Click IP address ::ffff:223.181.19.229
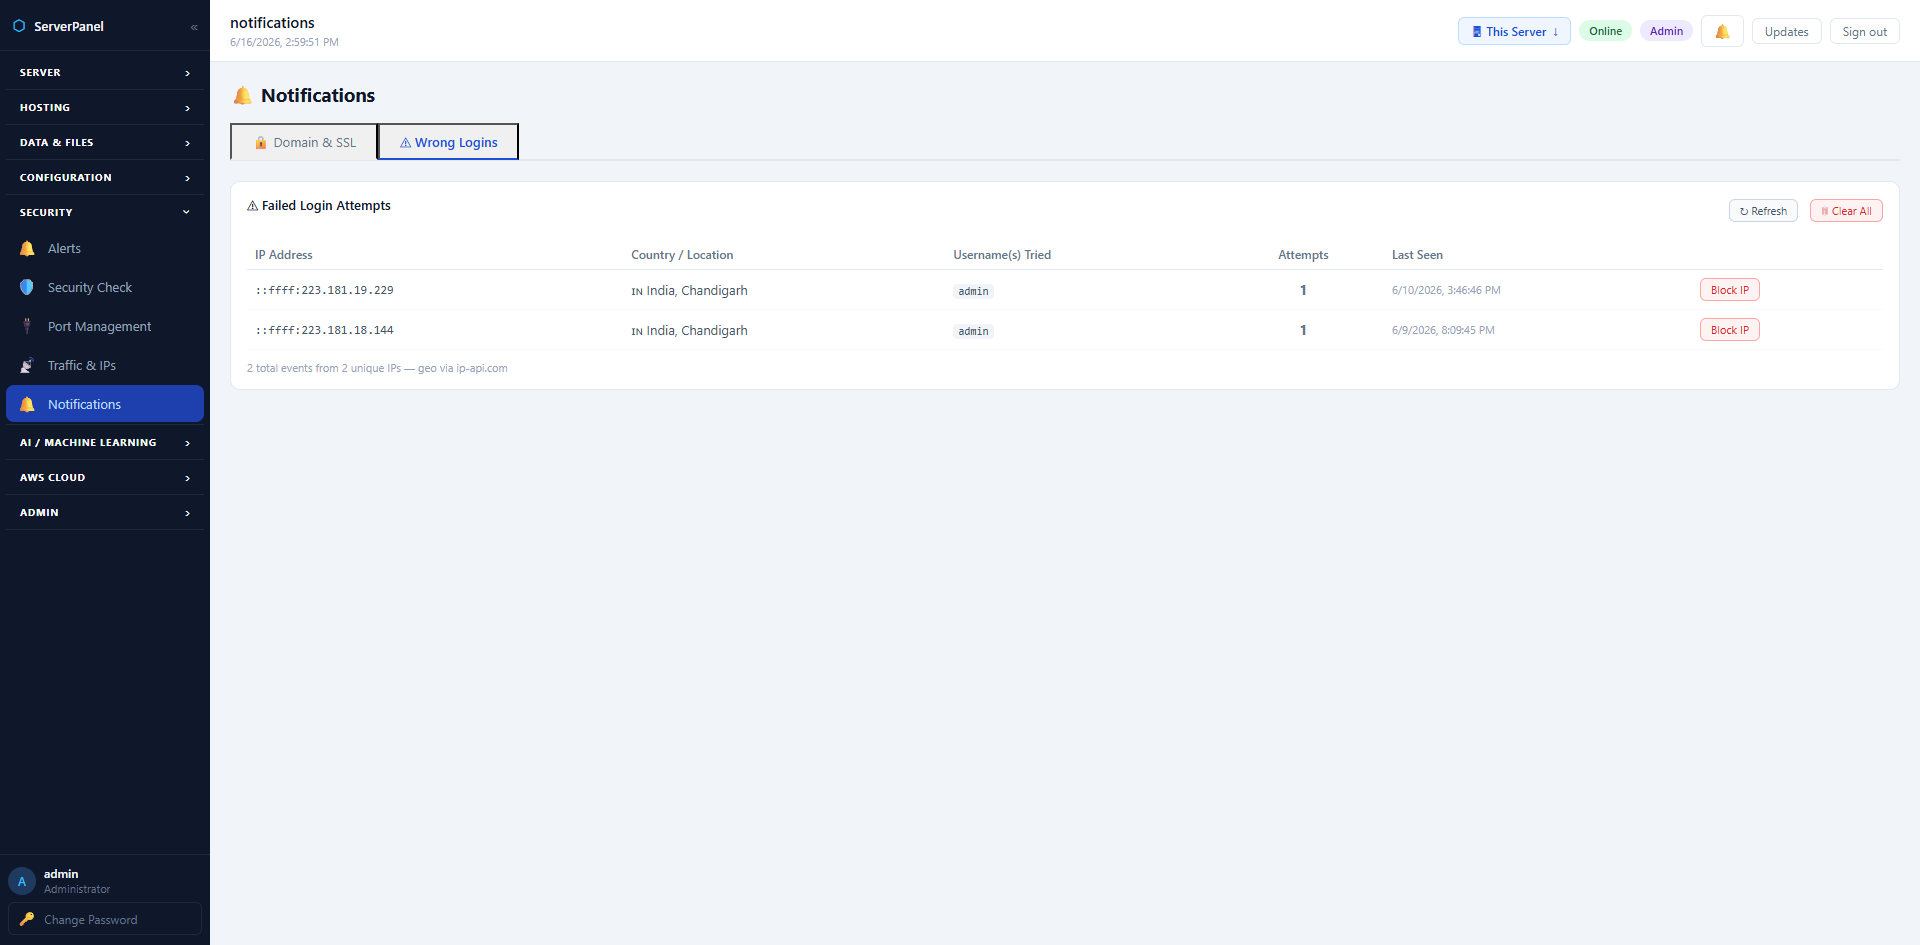Viewport: 1920px width, 945px height. click(x=324, y=291)
